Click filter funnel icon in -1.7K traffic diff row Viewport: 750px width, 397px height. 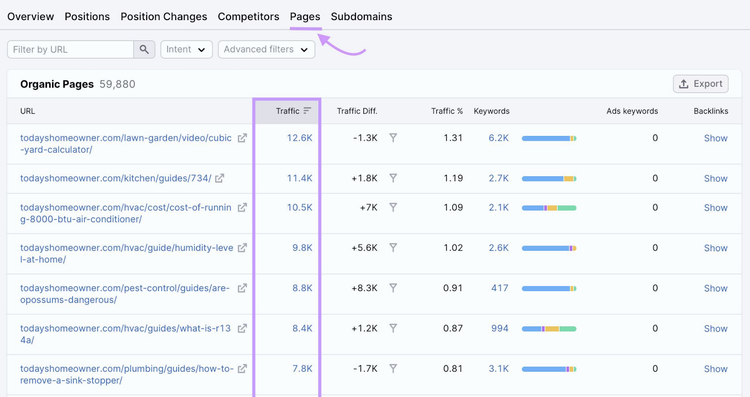tap(393, 369)
